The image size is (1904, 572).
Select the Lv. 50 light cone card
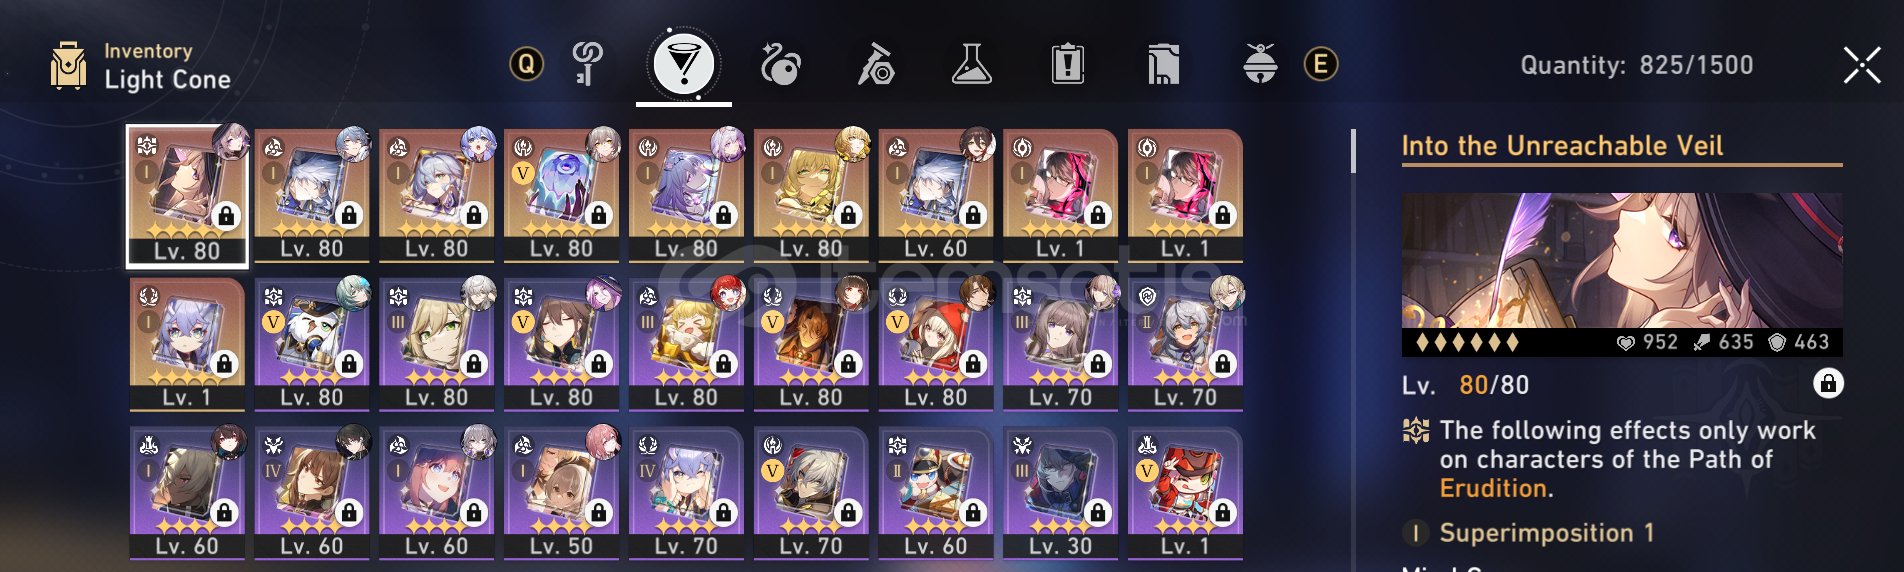[x=561, y=493]
